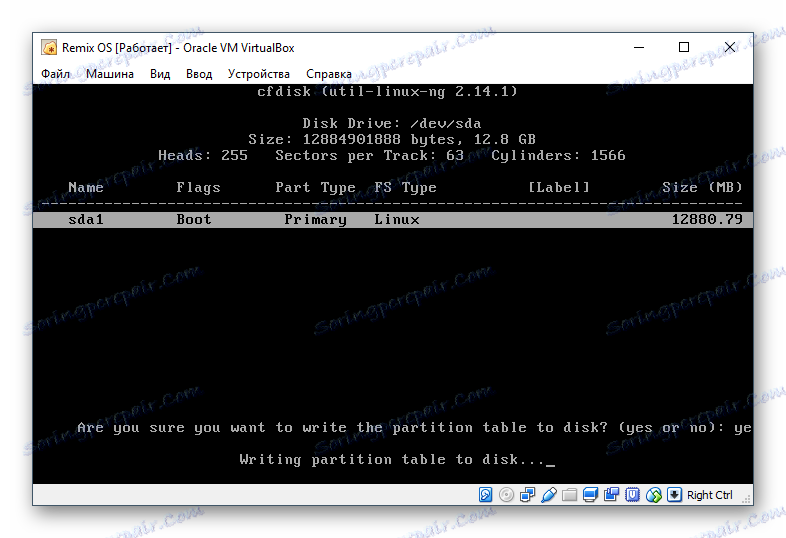Image resolution: width=786 pixels, height=538 pixels.
Task: Close the Remix OS VirtualBox window
Action: coord(730,47)
